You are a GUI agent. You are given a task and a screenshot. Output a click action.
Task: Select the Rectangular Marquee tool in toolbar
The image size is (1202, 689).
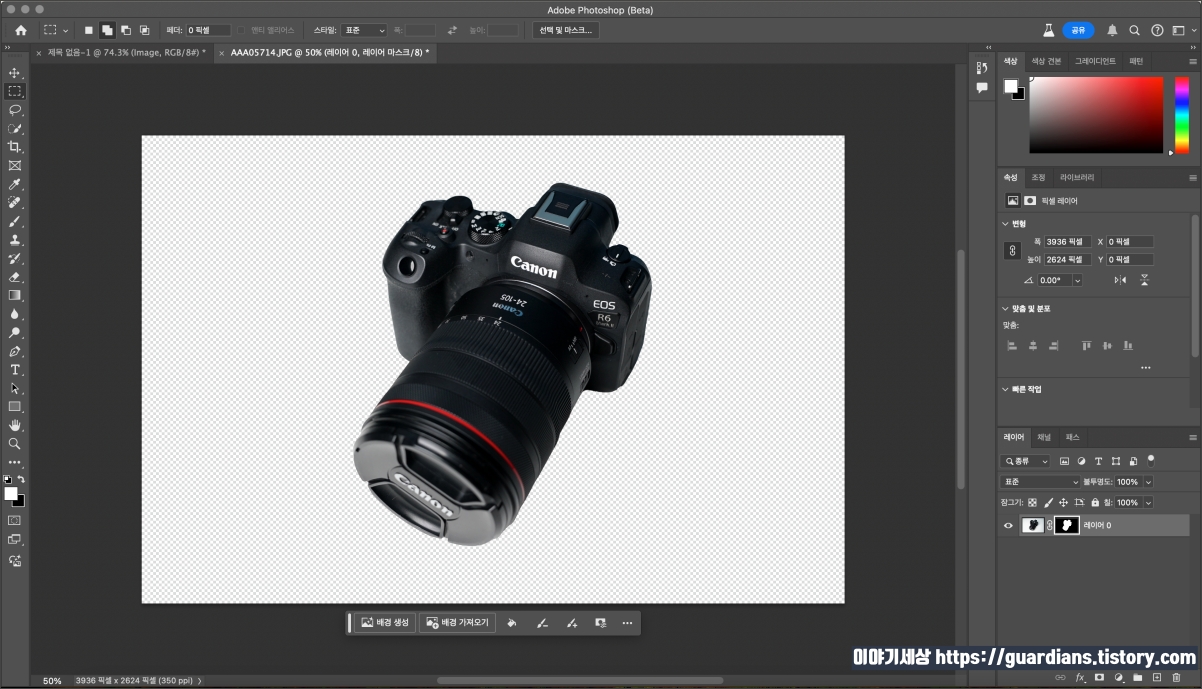(15, 91)
